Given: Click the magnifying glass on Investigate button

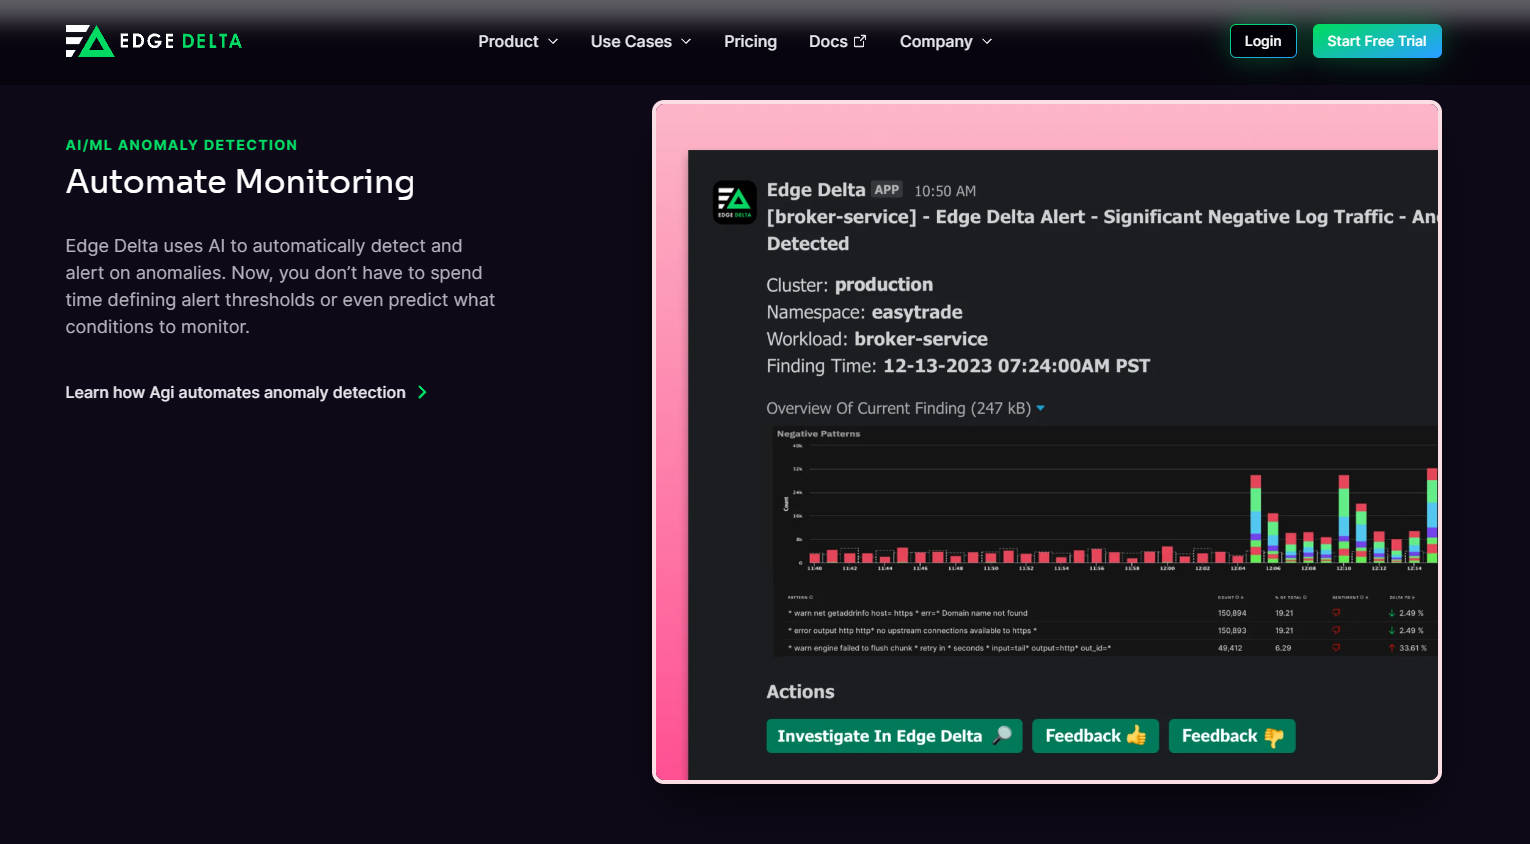Looking at the screenshot, I should tap(1001, 736).
